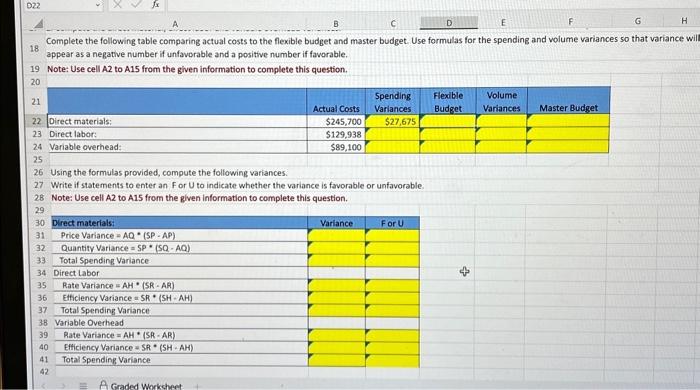Click the sheet list menu icon
Image resolution: width=700 pixels, height=390 pixels.
coord(83,386)
